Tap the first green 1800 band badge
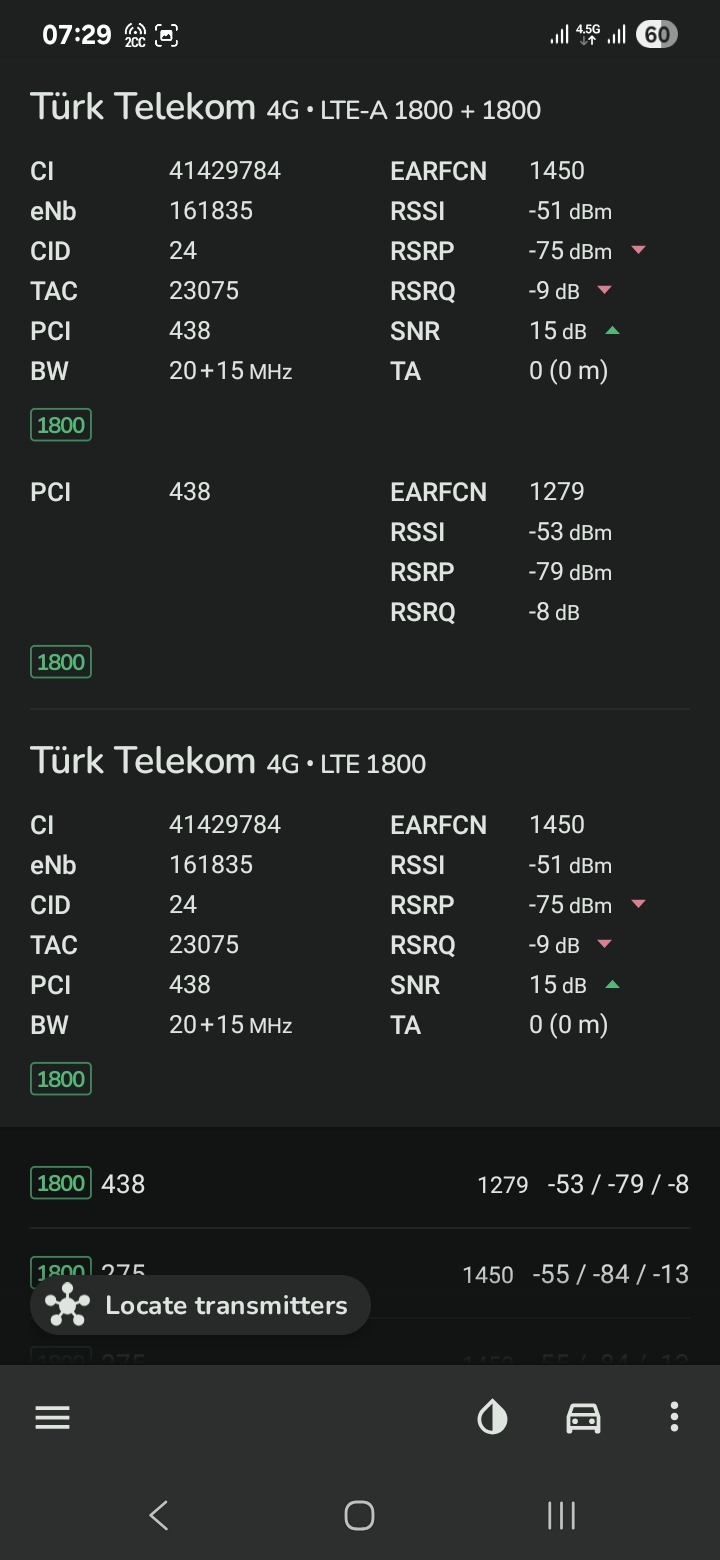The height and width of the screenshot is (1560, 720). pos(61,425)
